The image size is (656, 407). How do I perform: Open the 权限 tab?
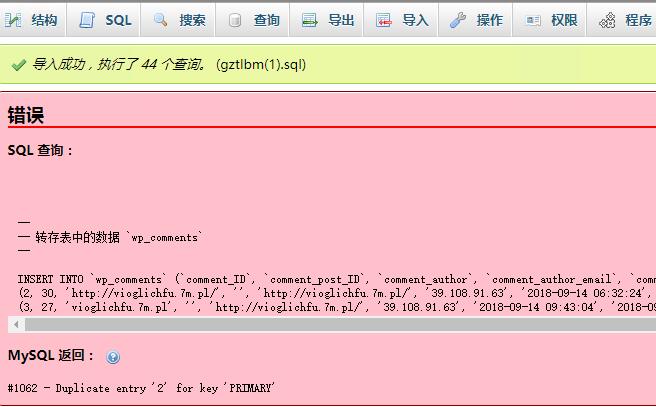pos(563,20)
